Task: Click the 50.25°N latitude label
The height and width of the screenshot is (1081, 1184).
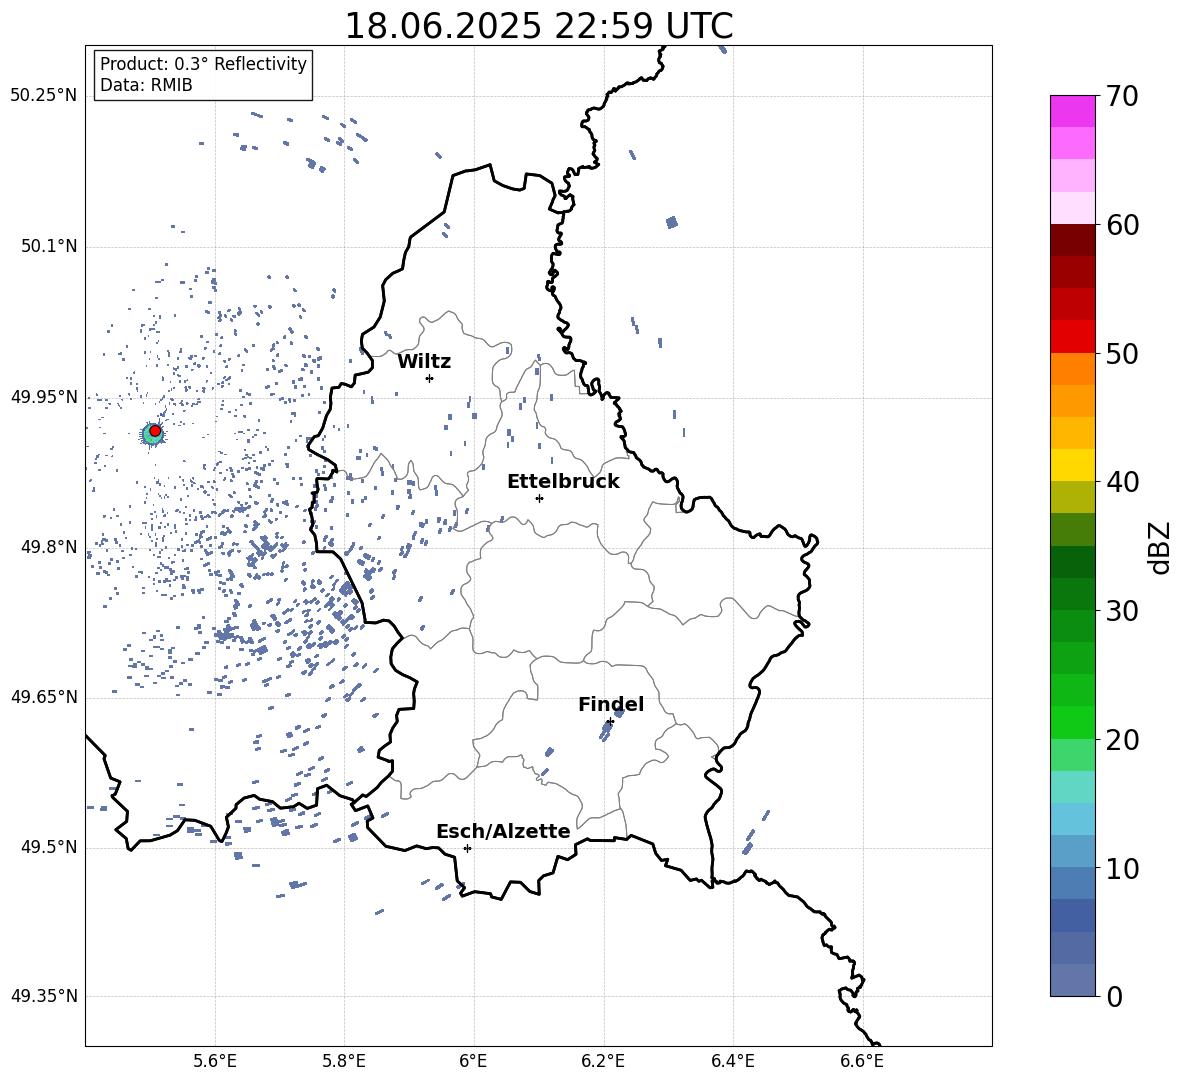Action: click(44, 96)
